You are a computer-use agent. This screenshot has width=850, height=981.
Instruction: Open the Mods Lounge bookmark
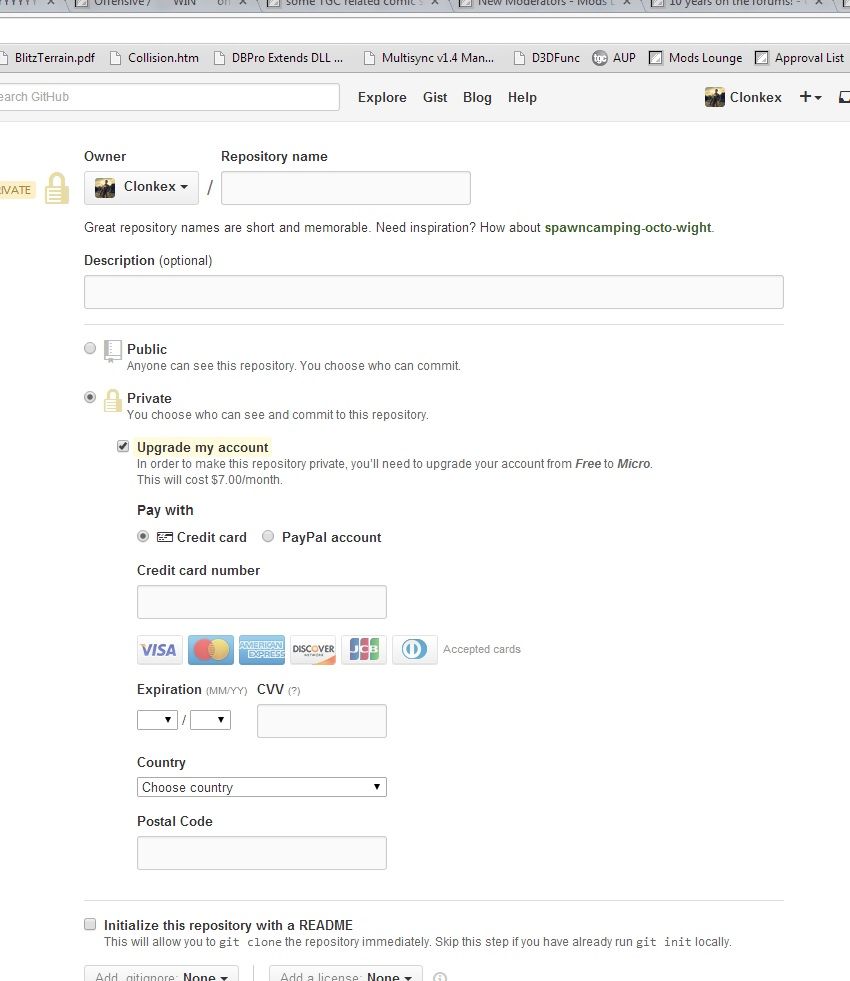696,58
